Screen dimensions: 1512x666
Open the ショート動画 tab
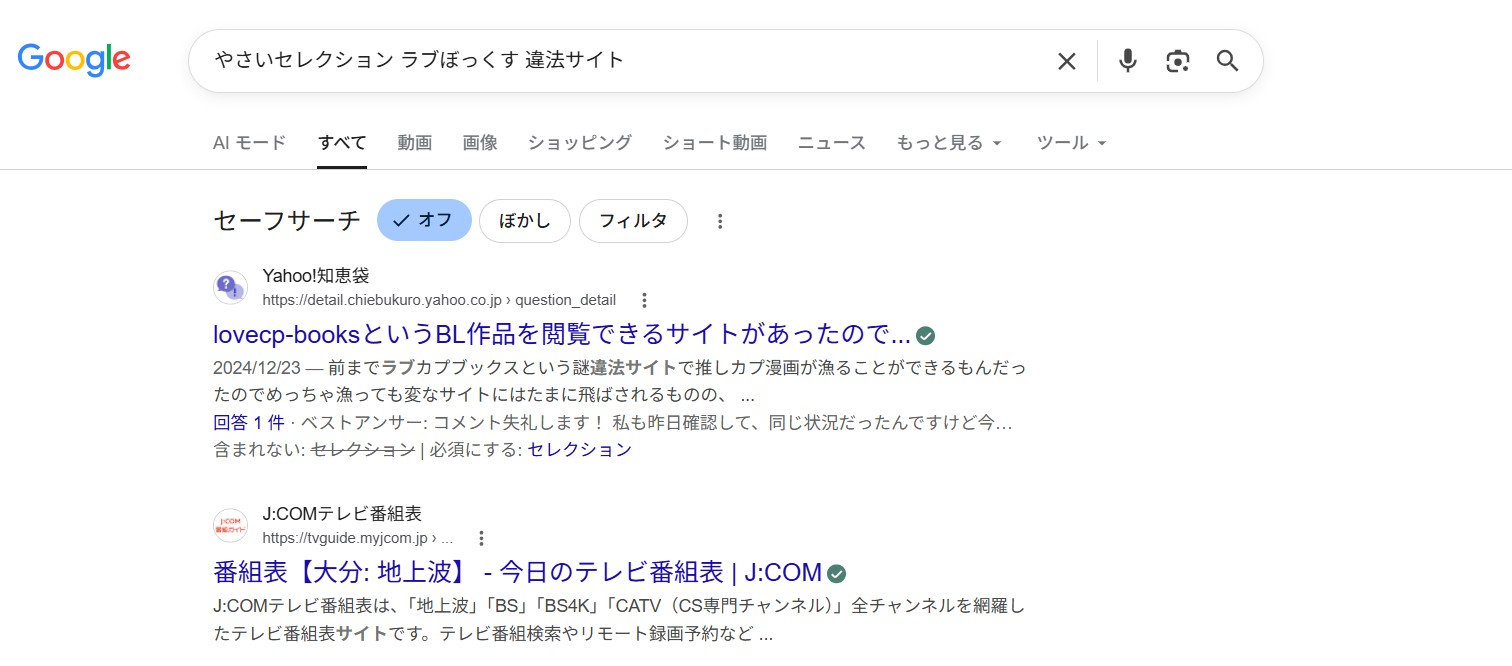click(715, 143)
